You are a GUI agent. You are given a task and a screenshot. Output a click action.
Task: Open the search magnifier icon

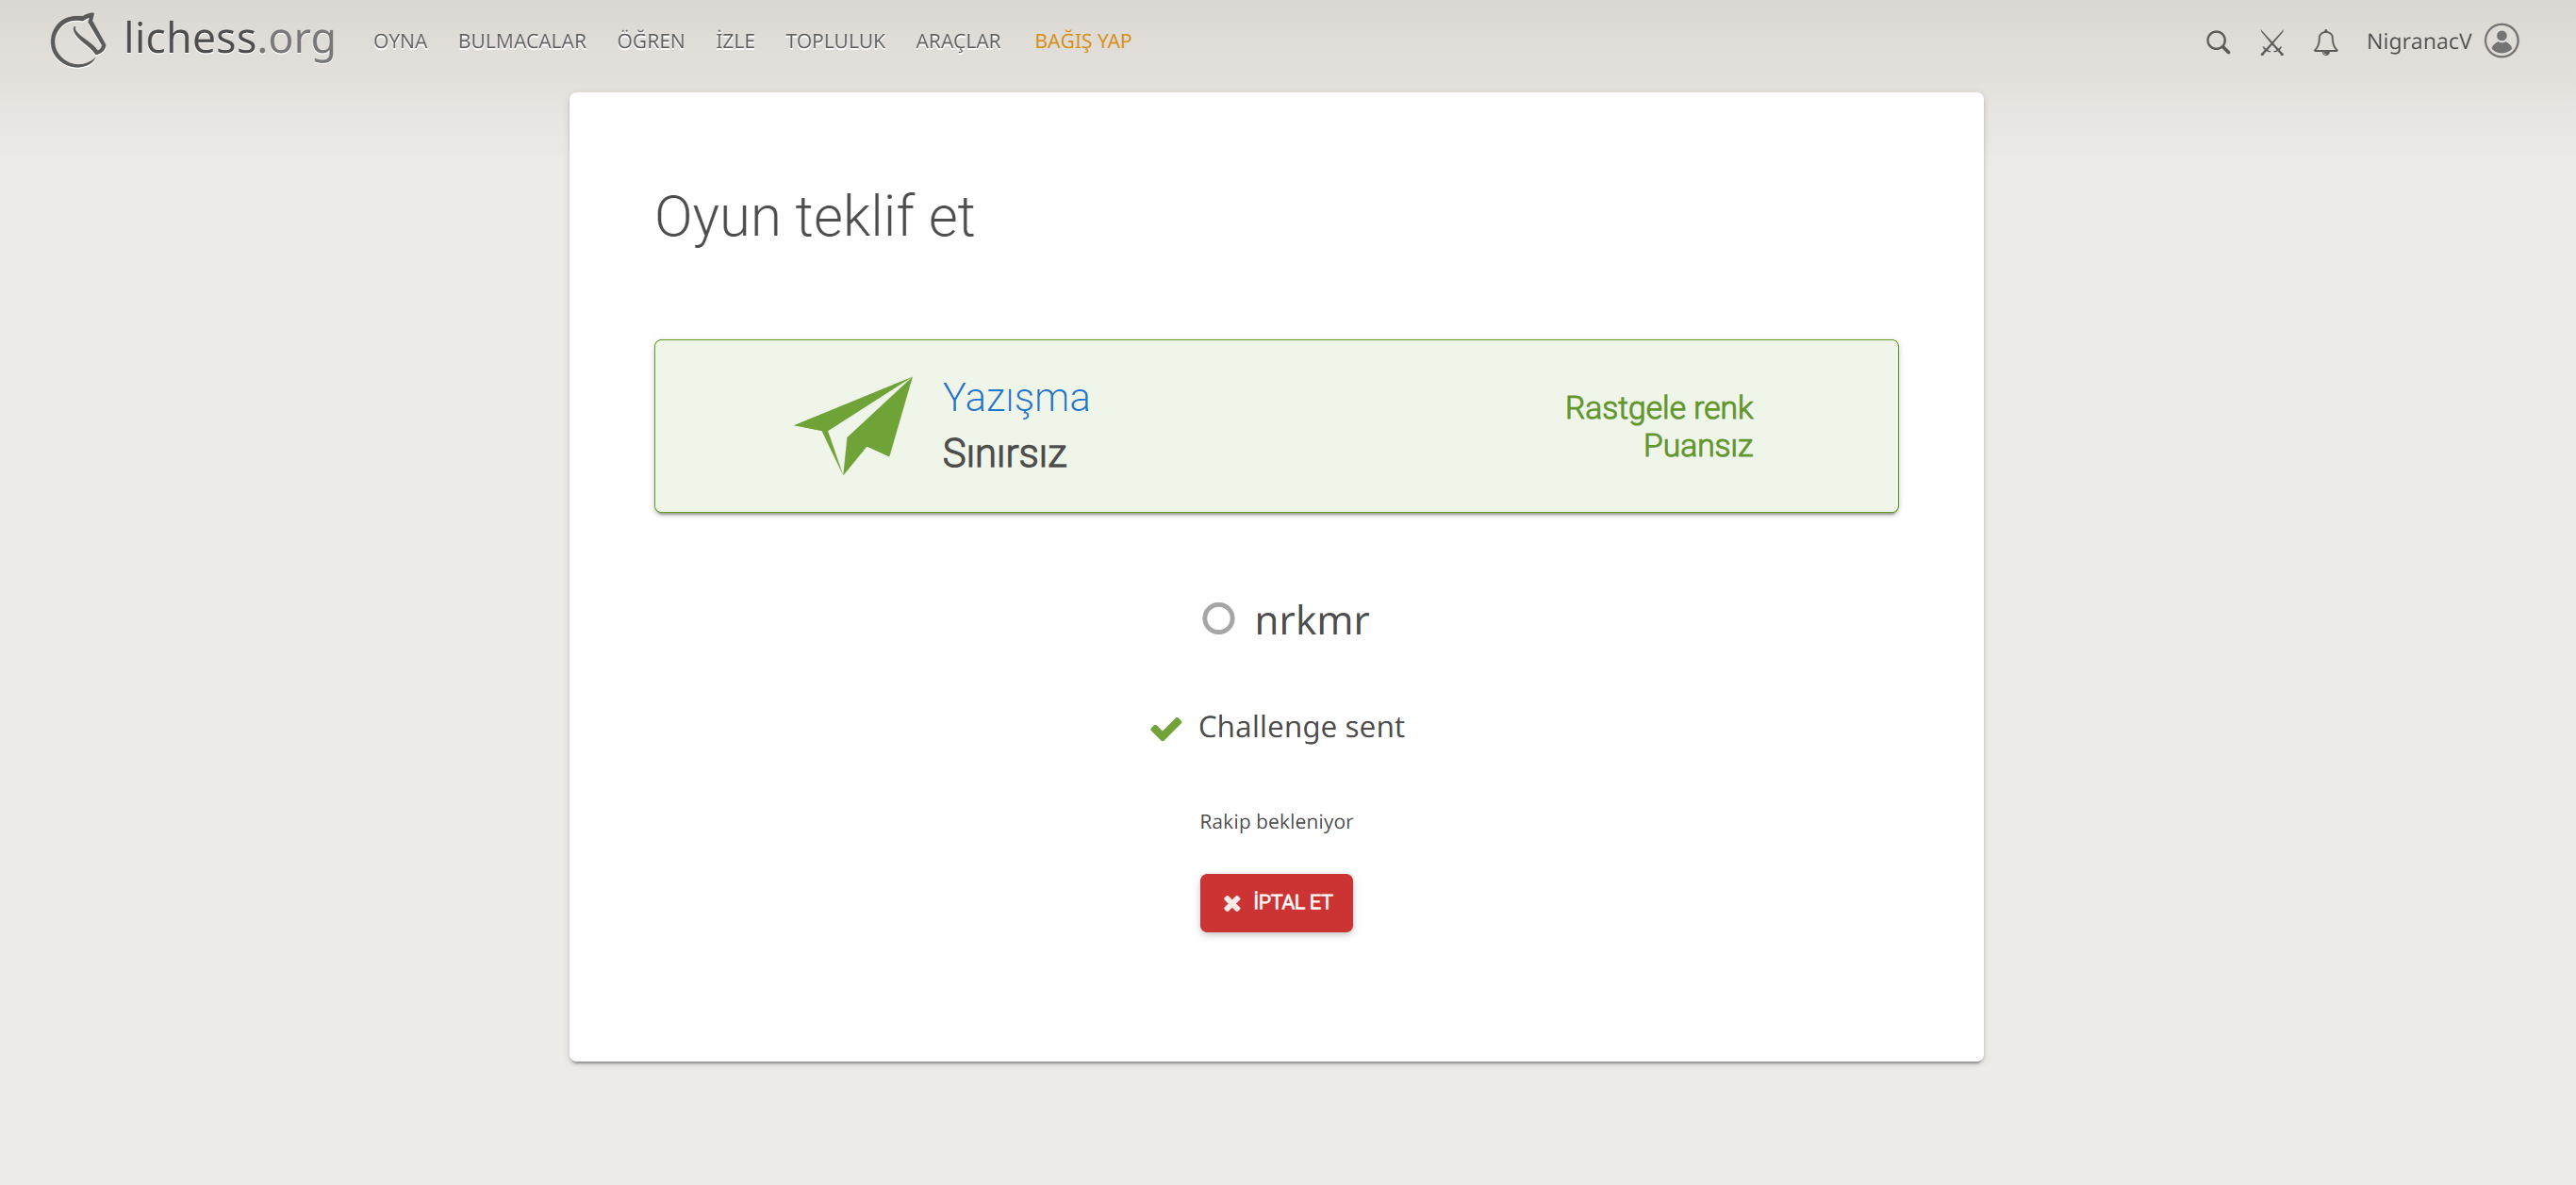click(x=2217, y=42)
